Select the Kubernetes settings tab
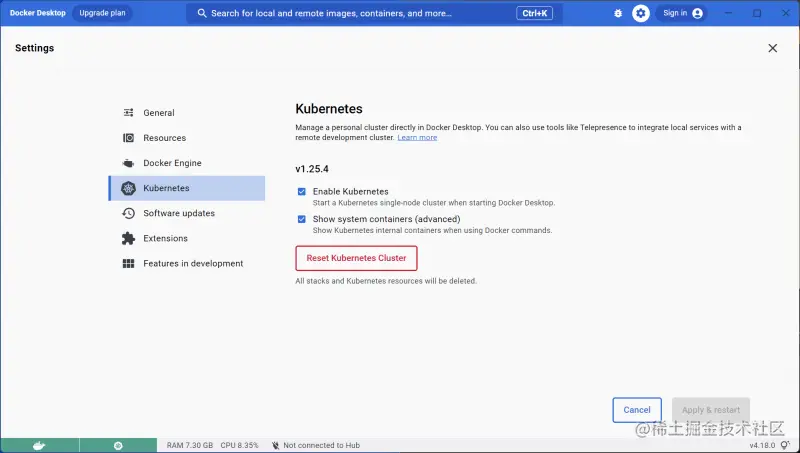 coord(187,188)
